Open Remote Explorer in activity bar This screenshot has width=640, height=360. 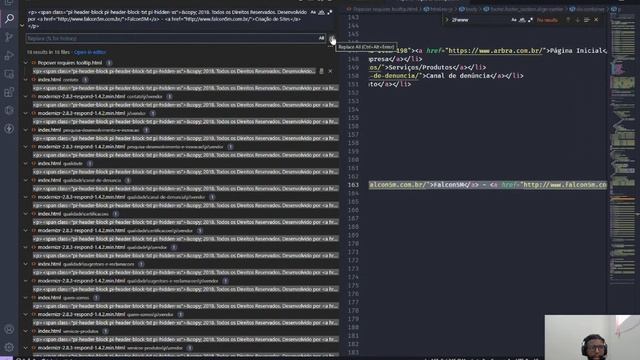coord(9,74)
